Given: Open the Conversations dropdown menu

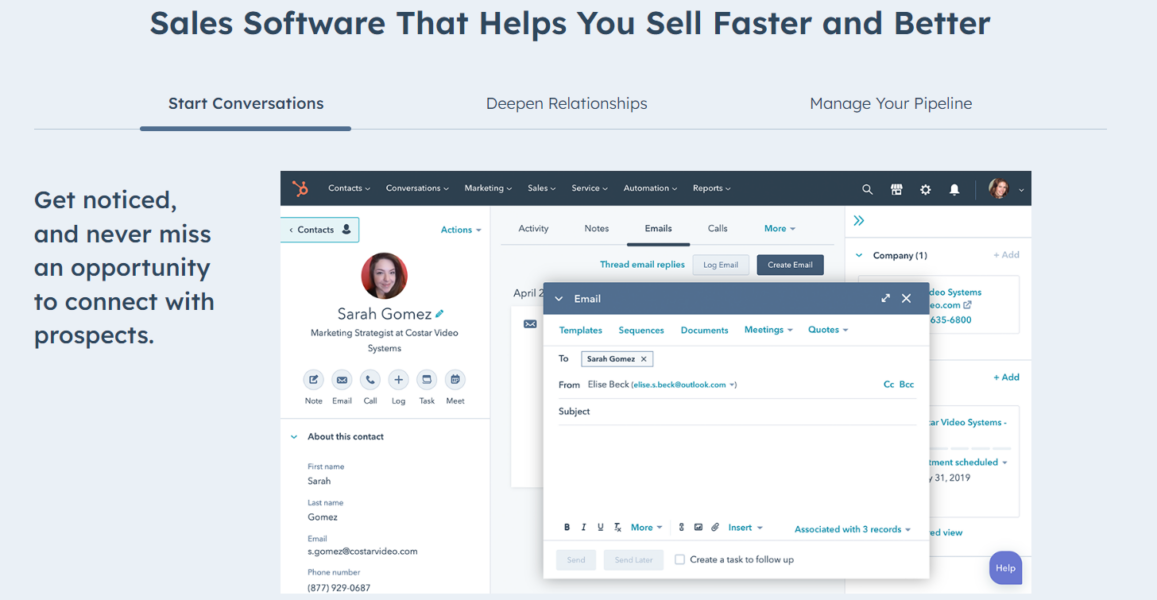Looking at the screenshot, I should click(417, 188).
